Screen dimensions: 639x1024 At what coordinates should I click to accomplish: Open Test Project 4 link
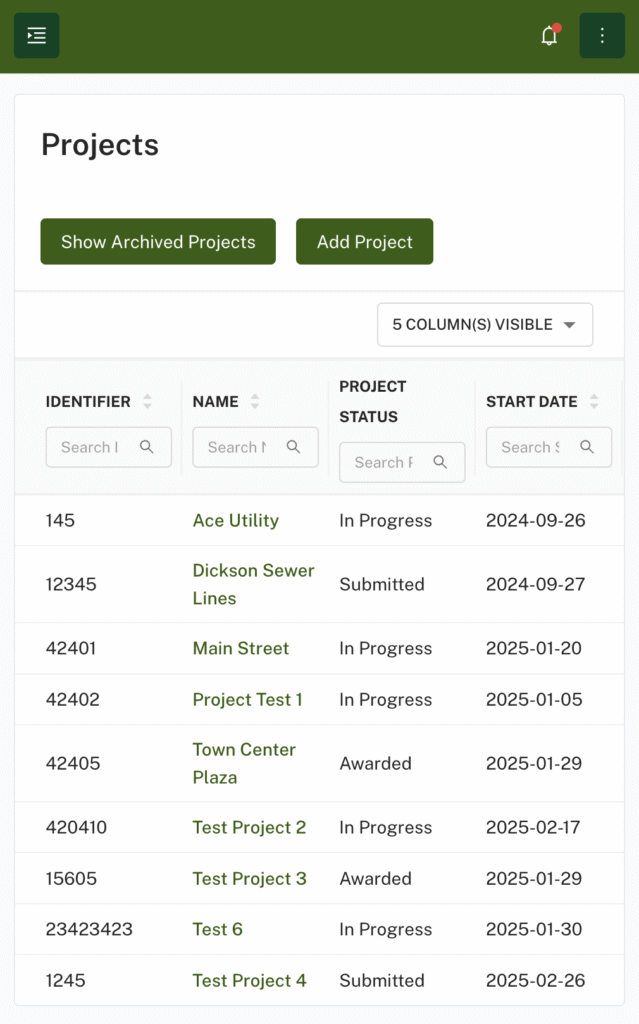tap(250, 980)
